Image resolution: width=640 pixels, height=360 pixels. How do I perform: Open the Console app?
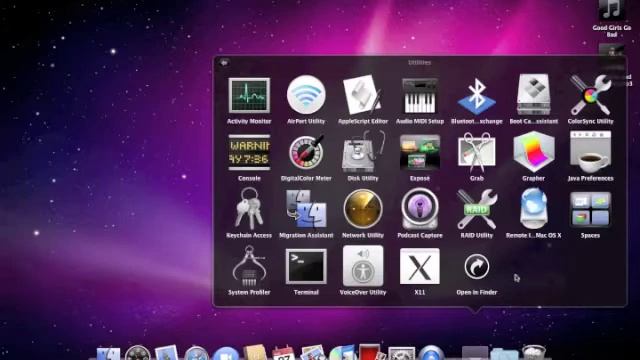(x=249, y=153)
